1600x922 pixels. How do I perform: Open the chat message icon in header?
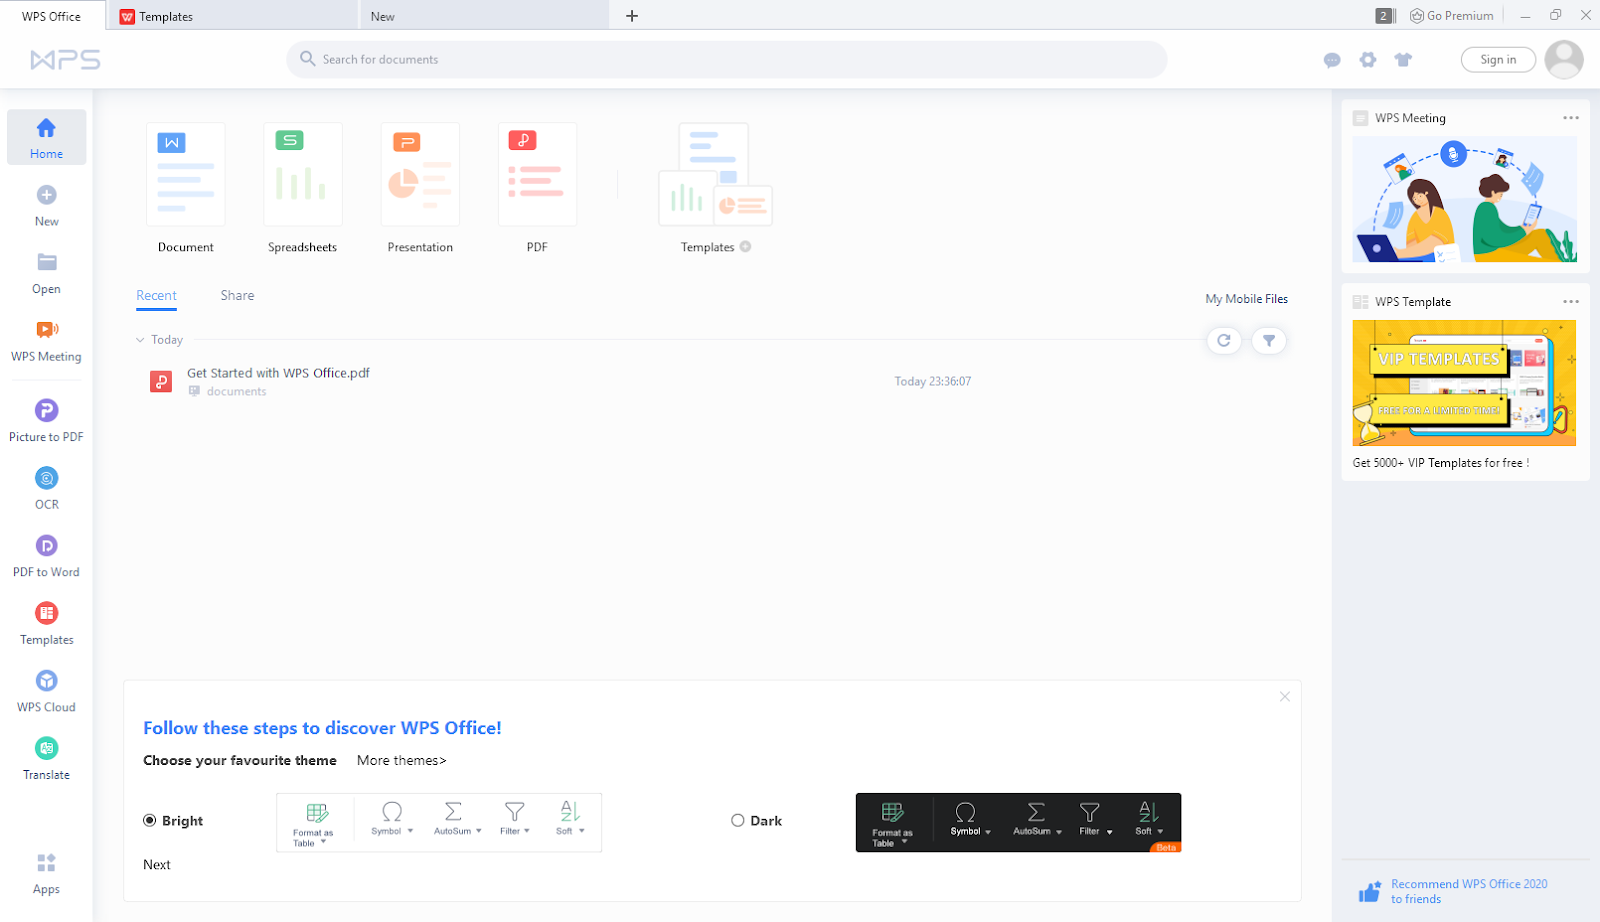[1332, 60]
